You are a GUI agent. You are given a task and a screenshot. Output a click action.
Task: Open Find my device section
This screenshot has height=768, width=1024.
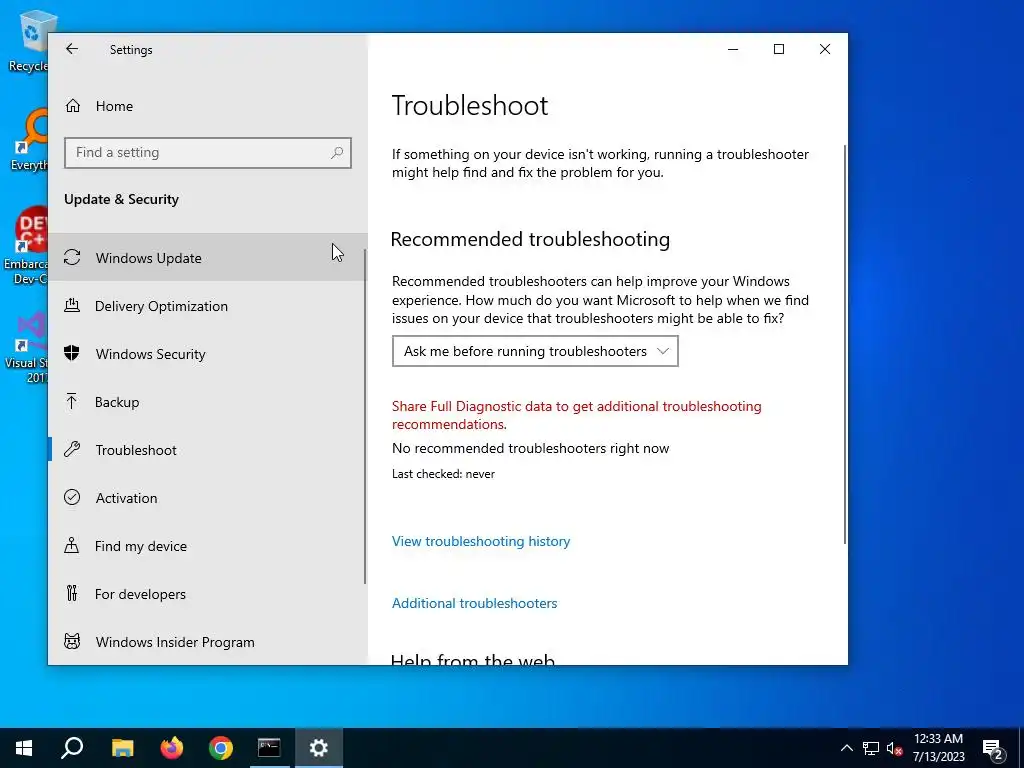[206, 545]
